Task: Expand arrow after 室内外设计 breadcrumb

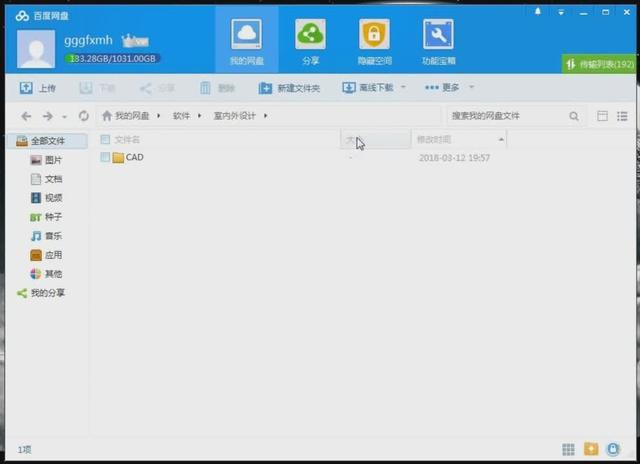Action: (265, 116)
